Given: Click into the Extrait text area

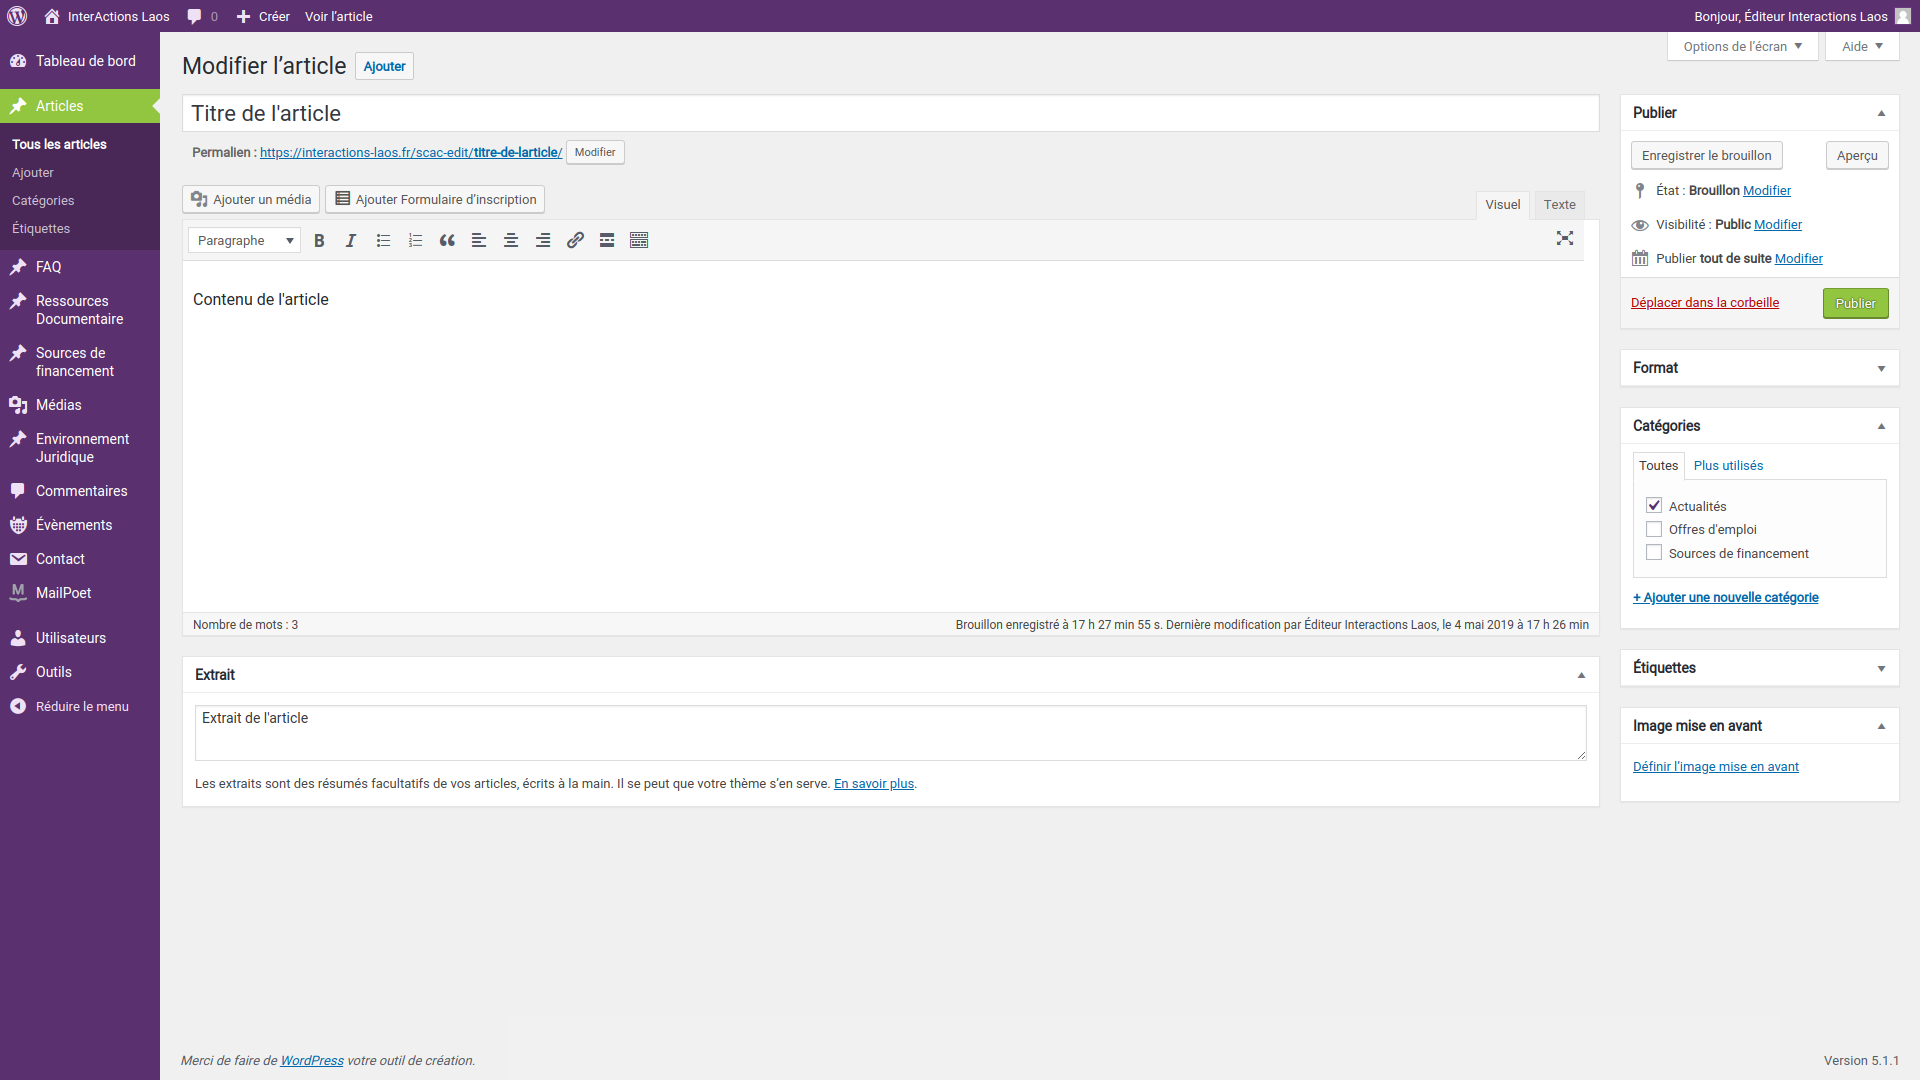Looking at the screenshot, I should pos(890,733).
